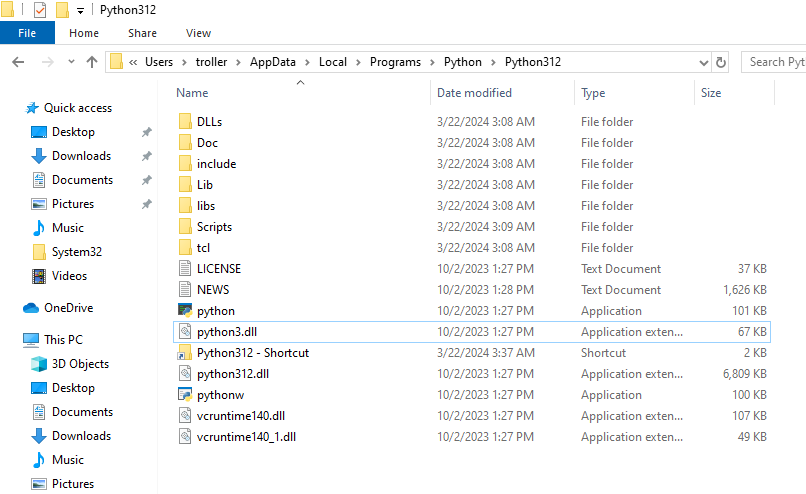Expand the recent locations dropdown arrow
The image size is (806, 494).
click(70, 62)
